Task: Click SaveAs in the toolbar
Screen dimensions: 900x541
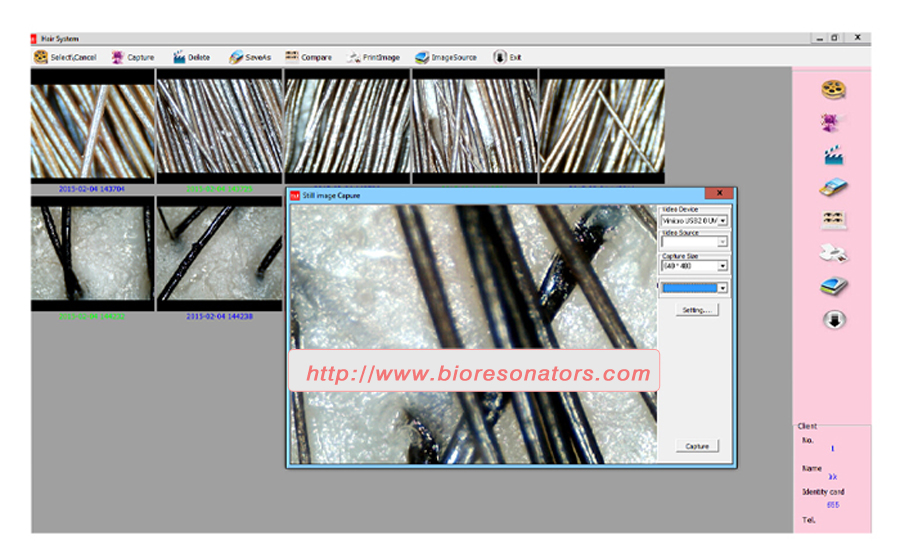Action: tap(250, 57)
